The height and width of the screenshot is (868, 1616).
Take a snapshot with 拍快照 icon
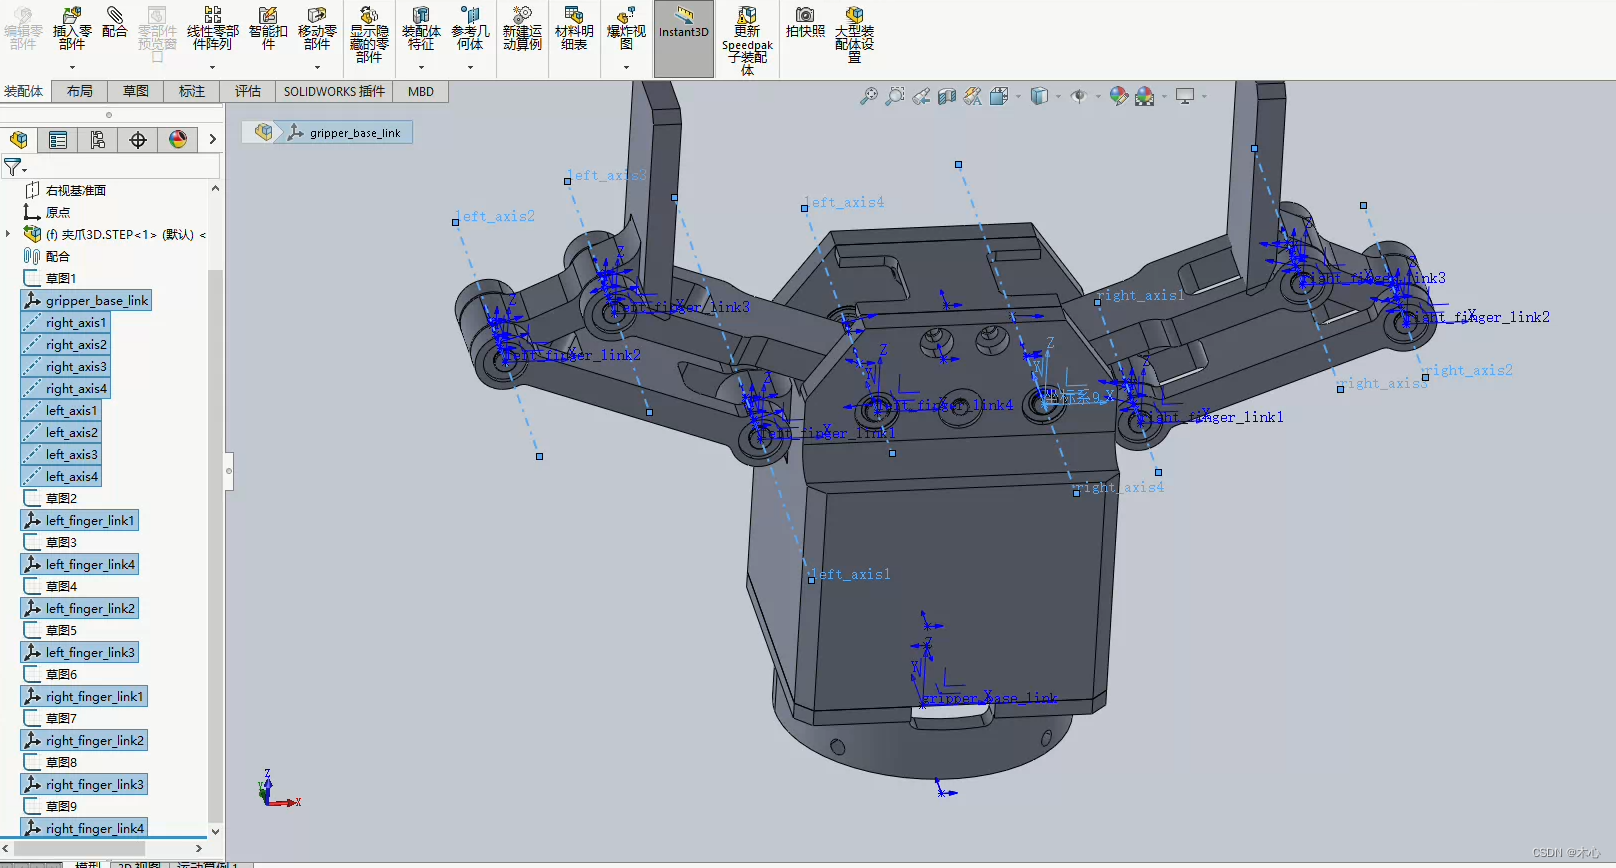pyautogui.click(x=805, y=15)
